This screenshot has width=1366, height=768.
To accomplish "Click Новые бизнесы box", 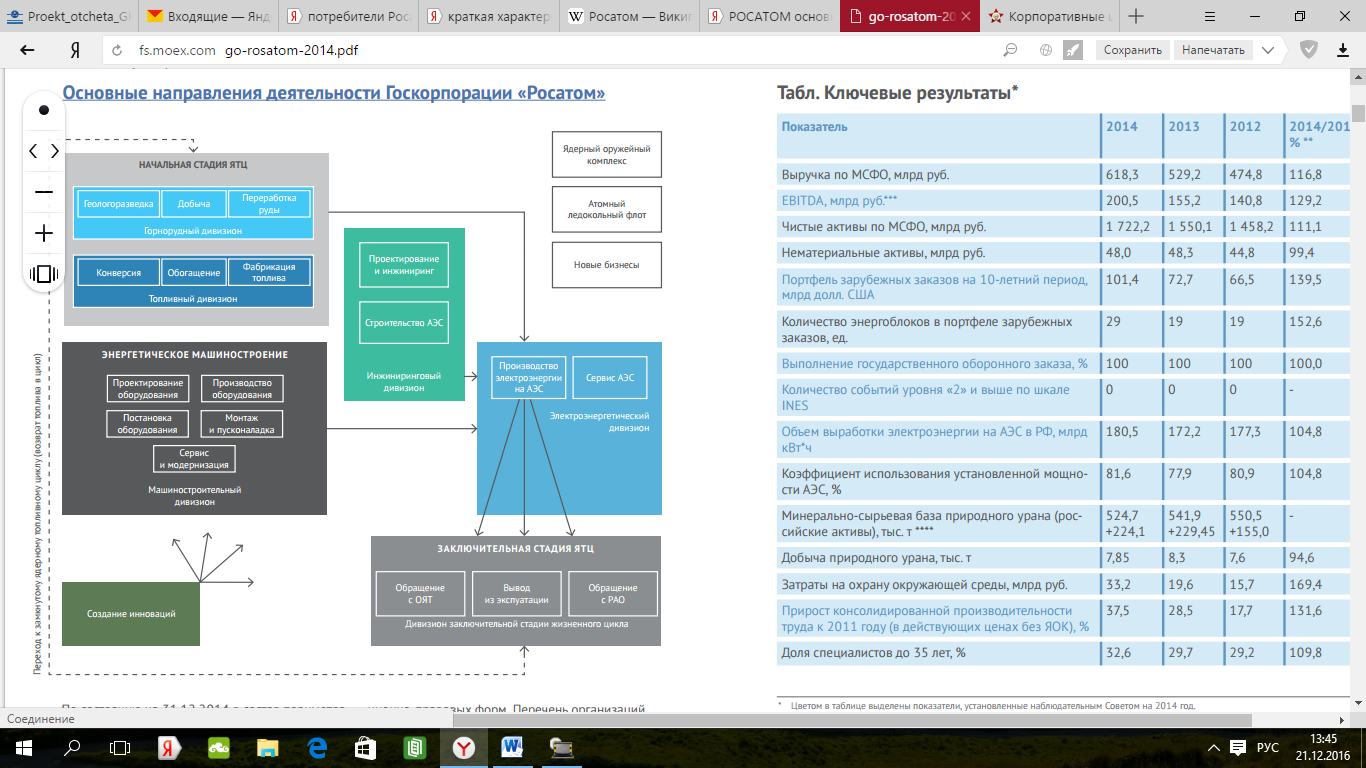I will (x=607, y=265).
